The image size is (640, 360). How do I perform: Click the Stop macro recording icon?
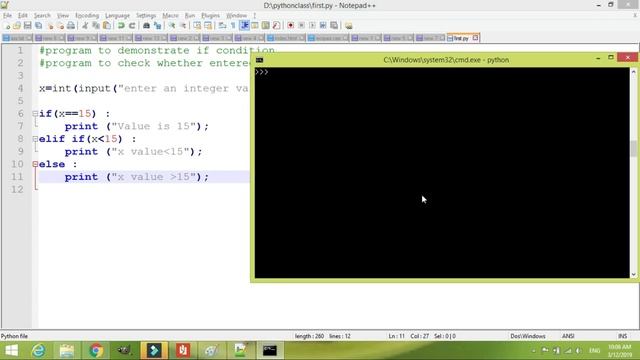(x=302, y=26)
